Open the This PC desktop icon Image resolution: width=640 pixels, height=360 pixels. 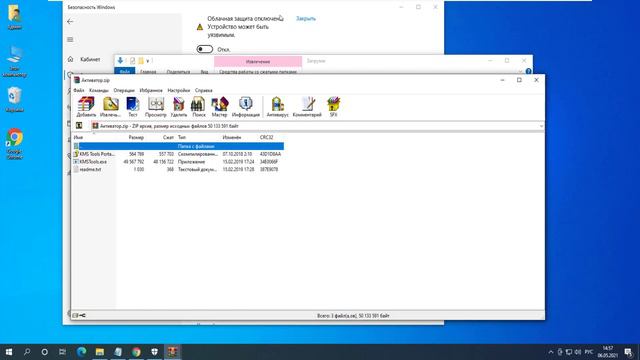point(15,61)
